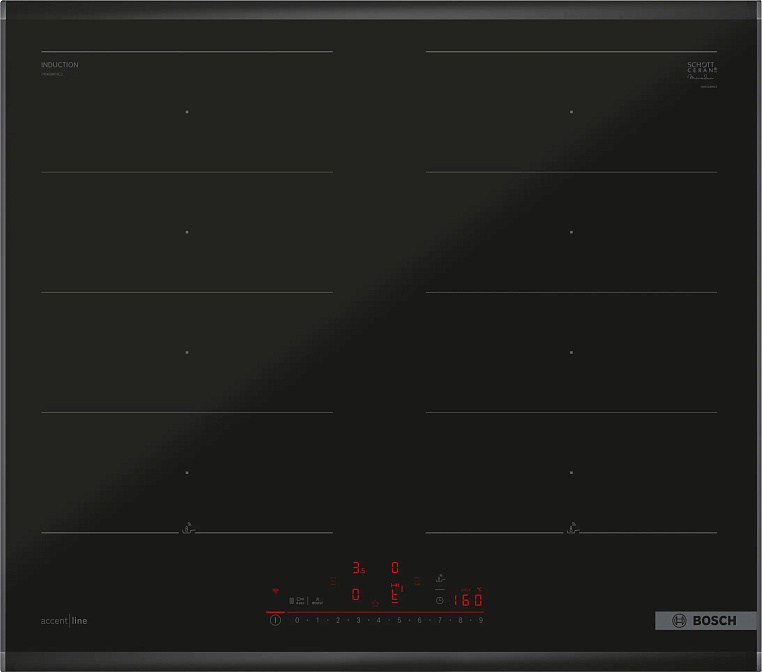Tap the centre dot of bottom-left cooking zone
The height and width of the screenshot is (672, 762).
[x=187, y=472]
